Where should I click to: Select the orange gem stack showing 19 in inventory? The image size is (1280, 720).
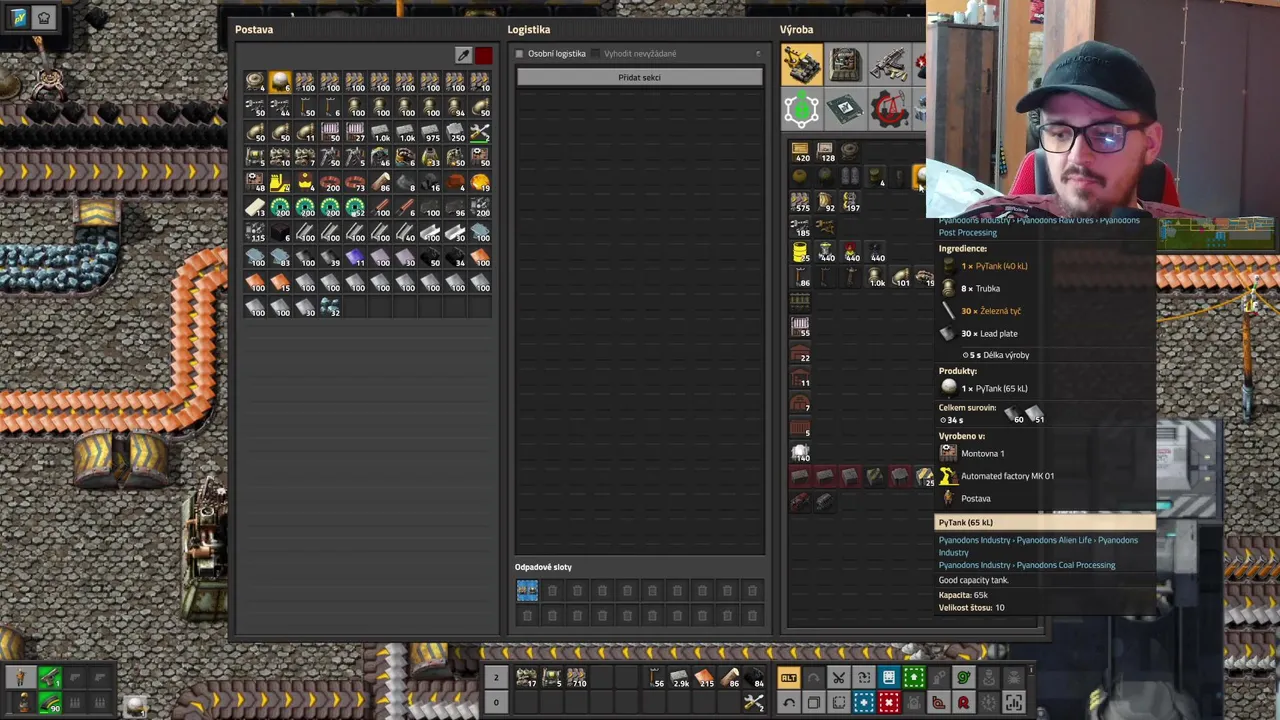click(x=480, y=182)
